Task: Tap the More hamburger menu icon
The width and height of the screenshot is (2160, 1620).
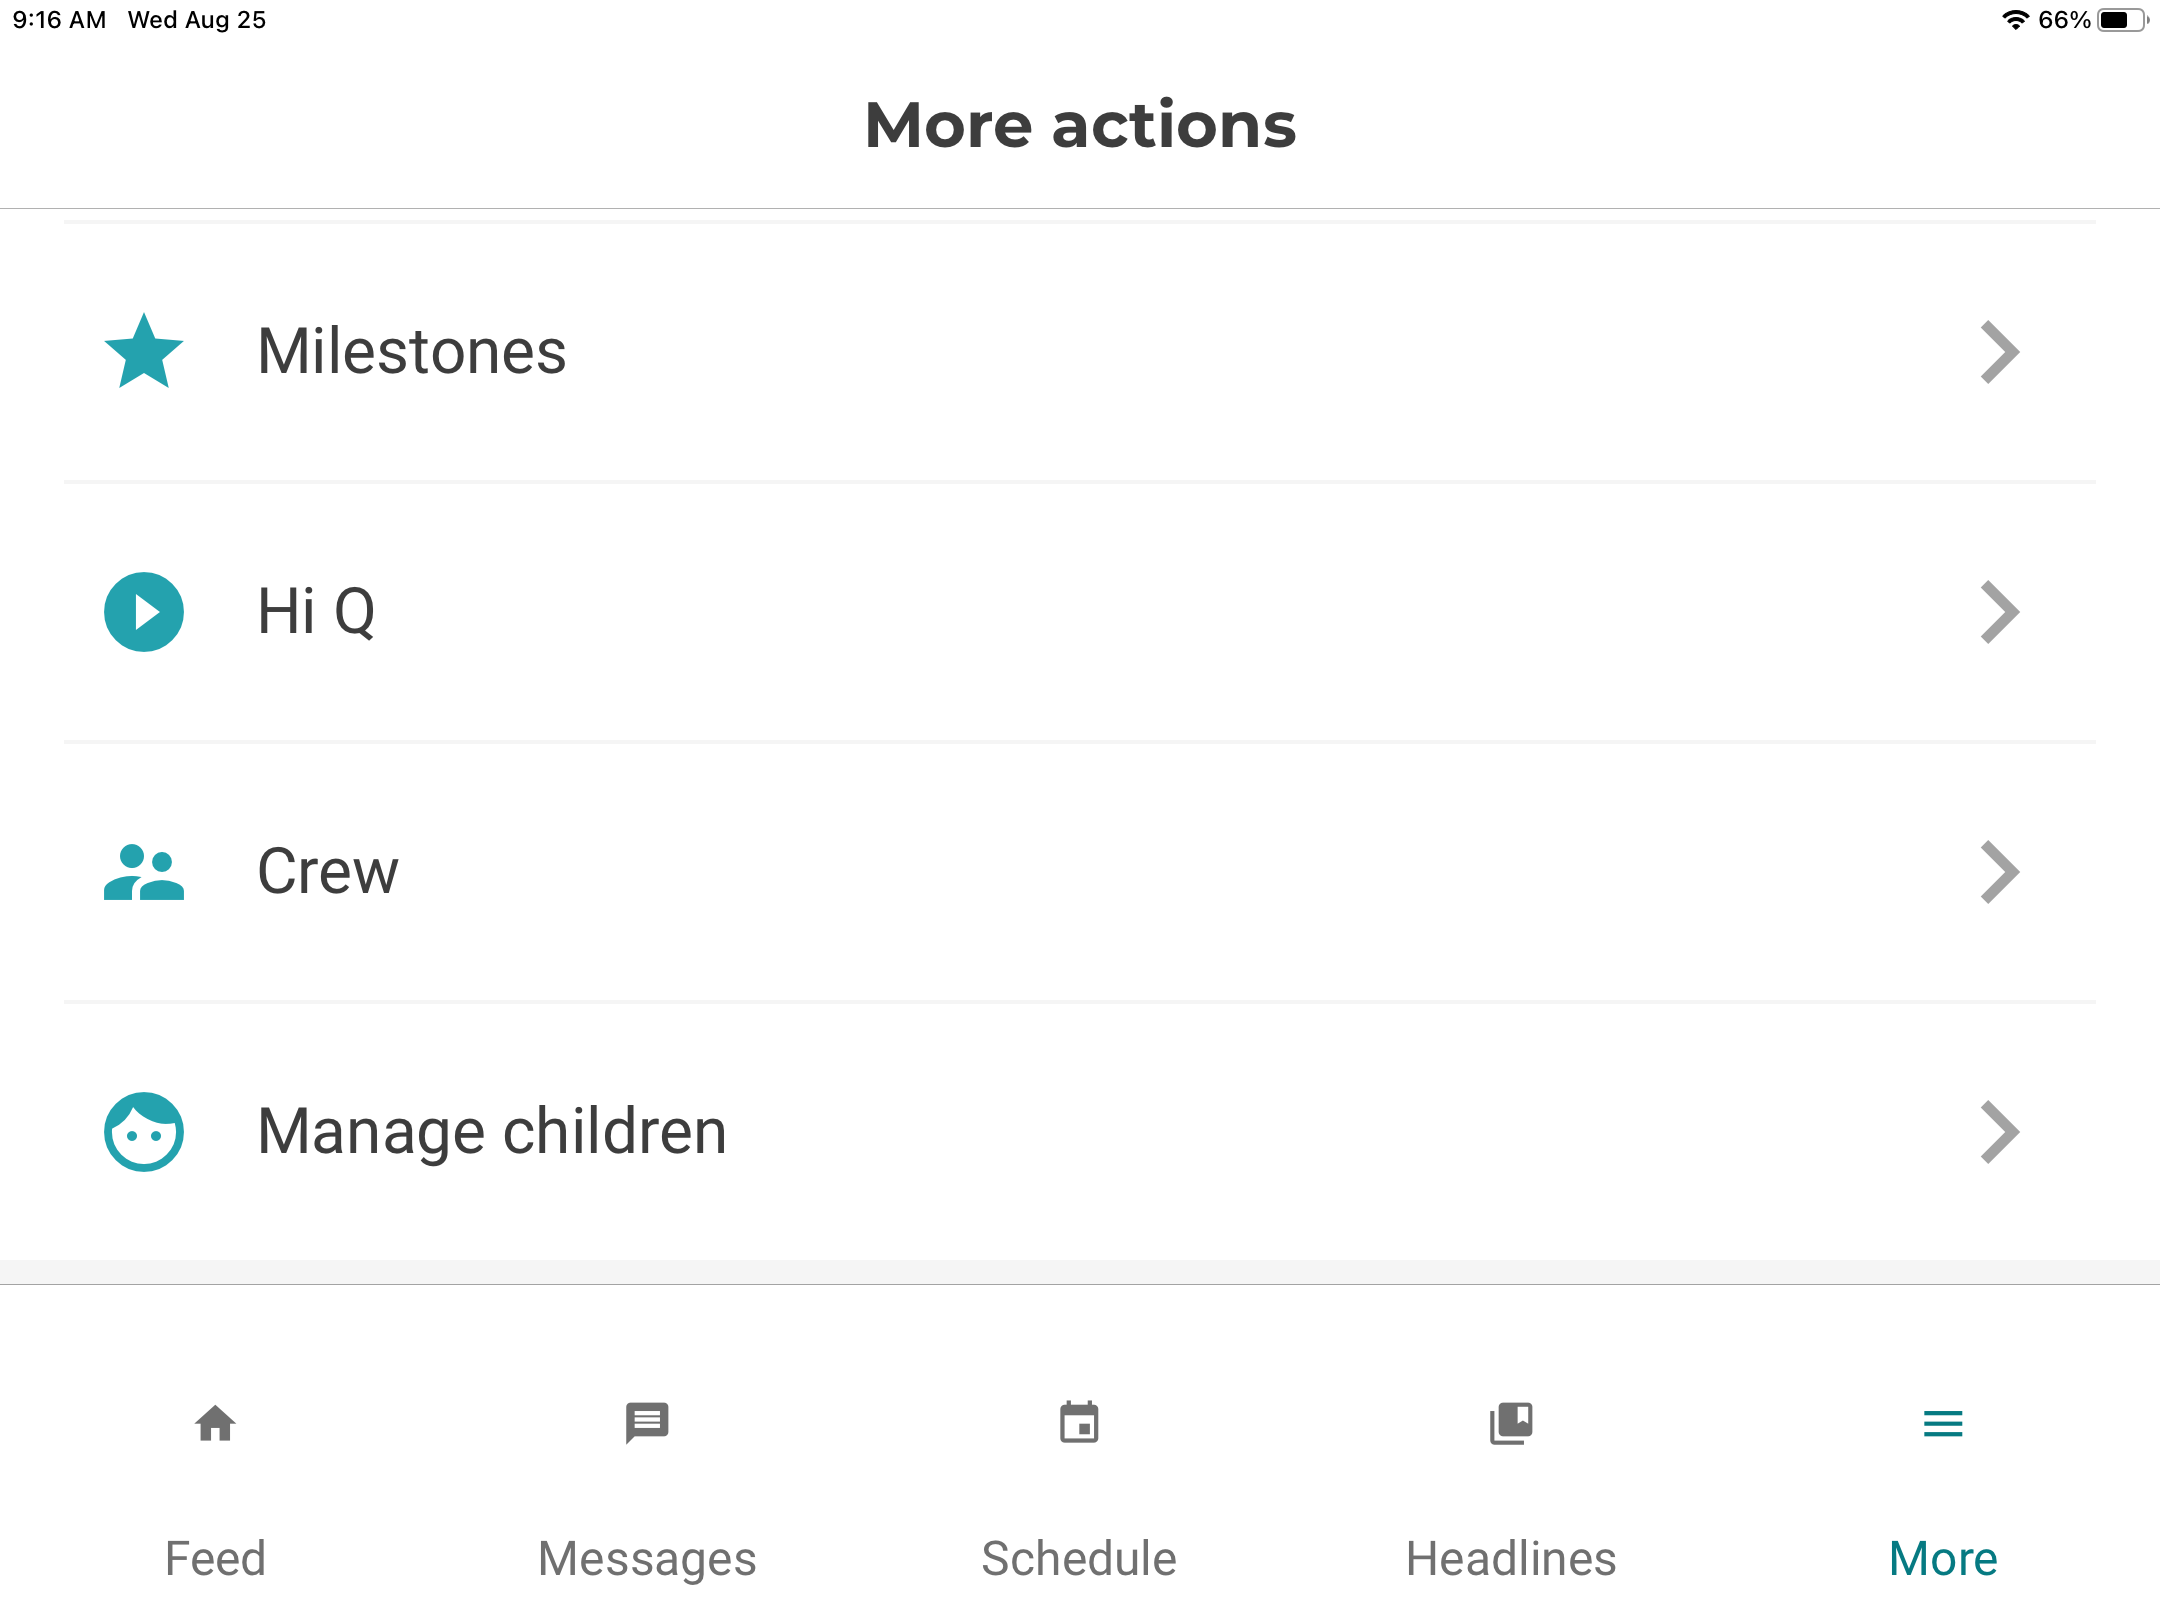Action: [x=1943, y=1423]
